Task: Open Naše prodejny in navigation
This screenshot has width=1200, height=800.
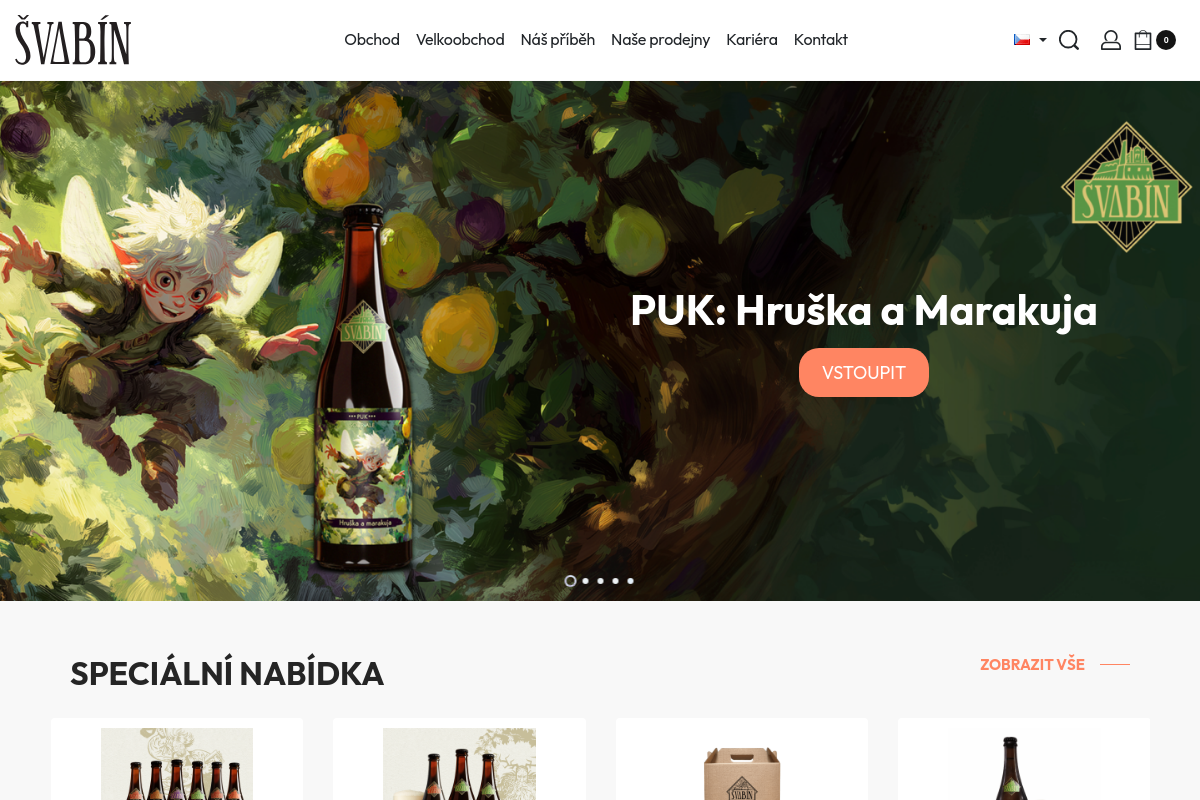Action: pos(660,40)
